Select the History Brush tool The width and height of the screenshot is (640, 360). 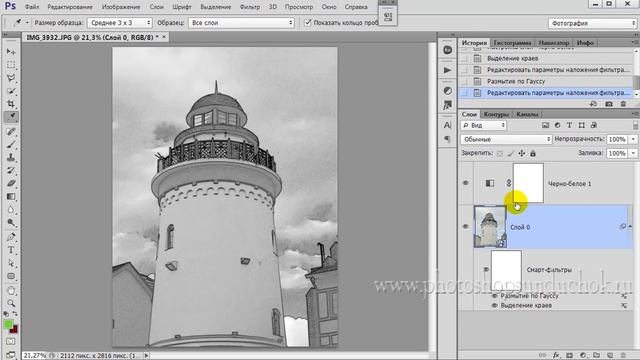pos(11,170)
